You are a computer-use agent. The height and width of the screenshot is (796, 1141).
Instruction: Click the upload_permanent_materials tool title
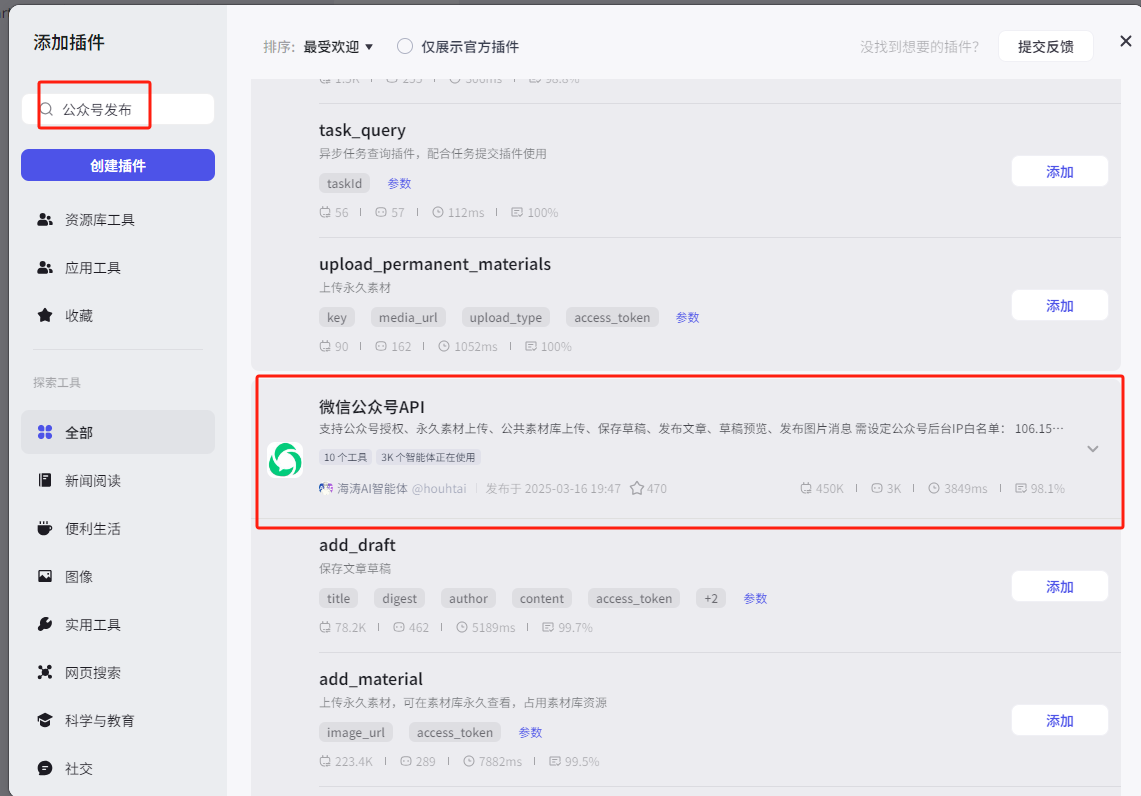coord(434,264)
